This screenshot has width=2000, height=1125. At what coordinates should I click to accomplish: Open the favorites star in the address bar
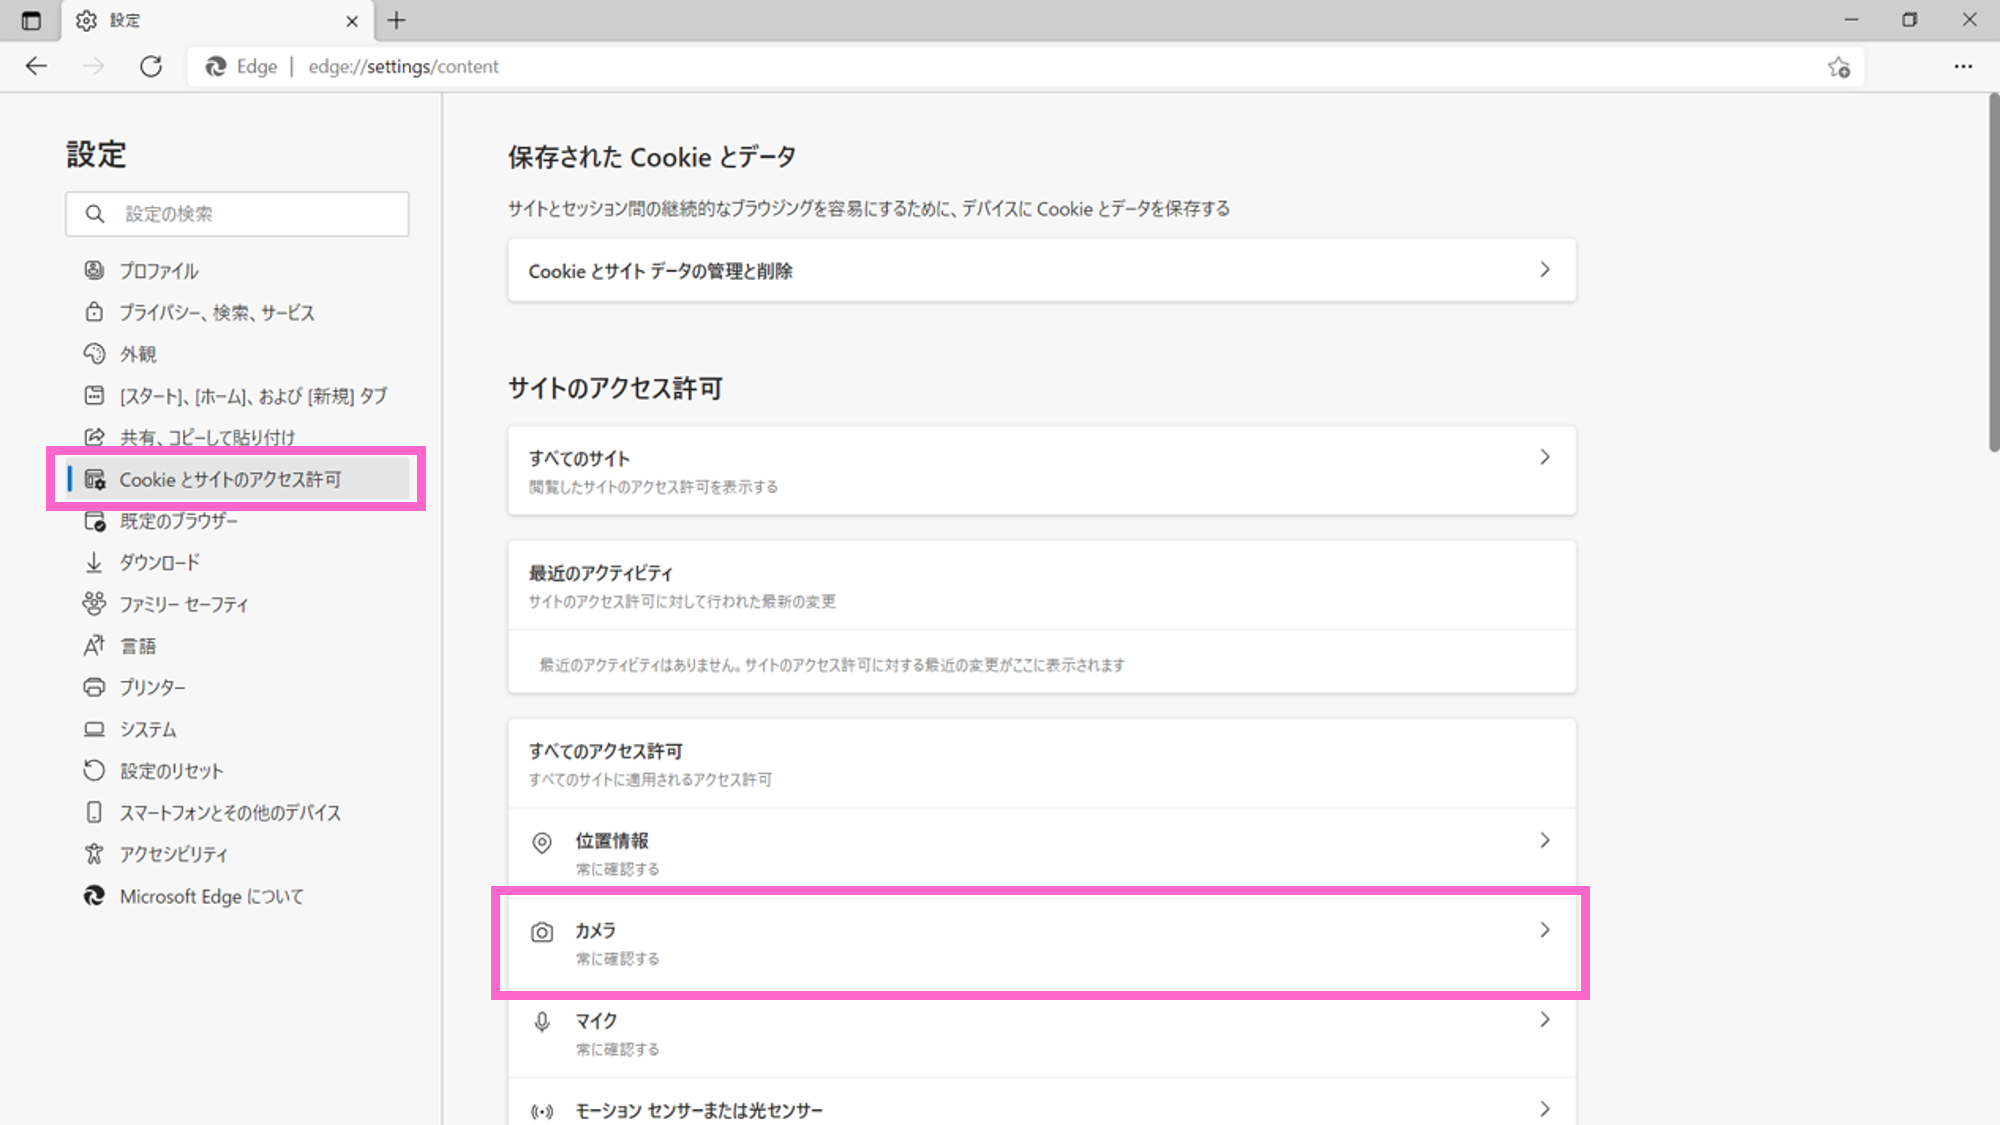pyautogui.click(x=1839, y=67)
